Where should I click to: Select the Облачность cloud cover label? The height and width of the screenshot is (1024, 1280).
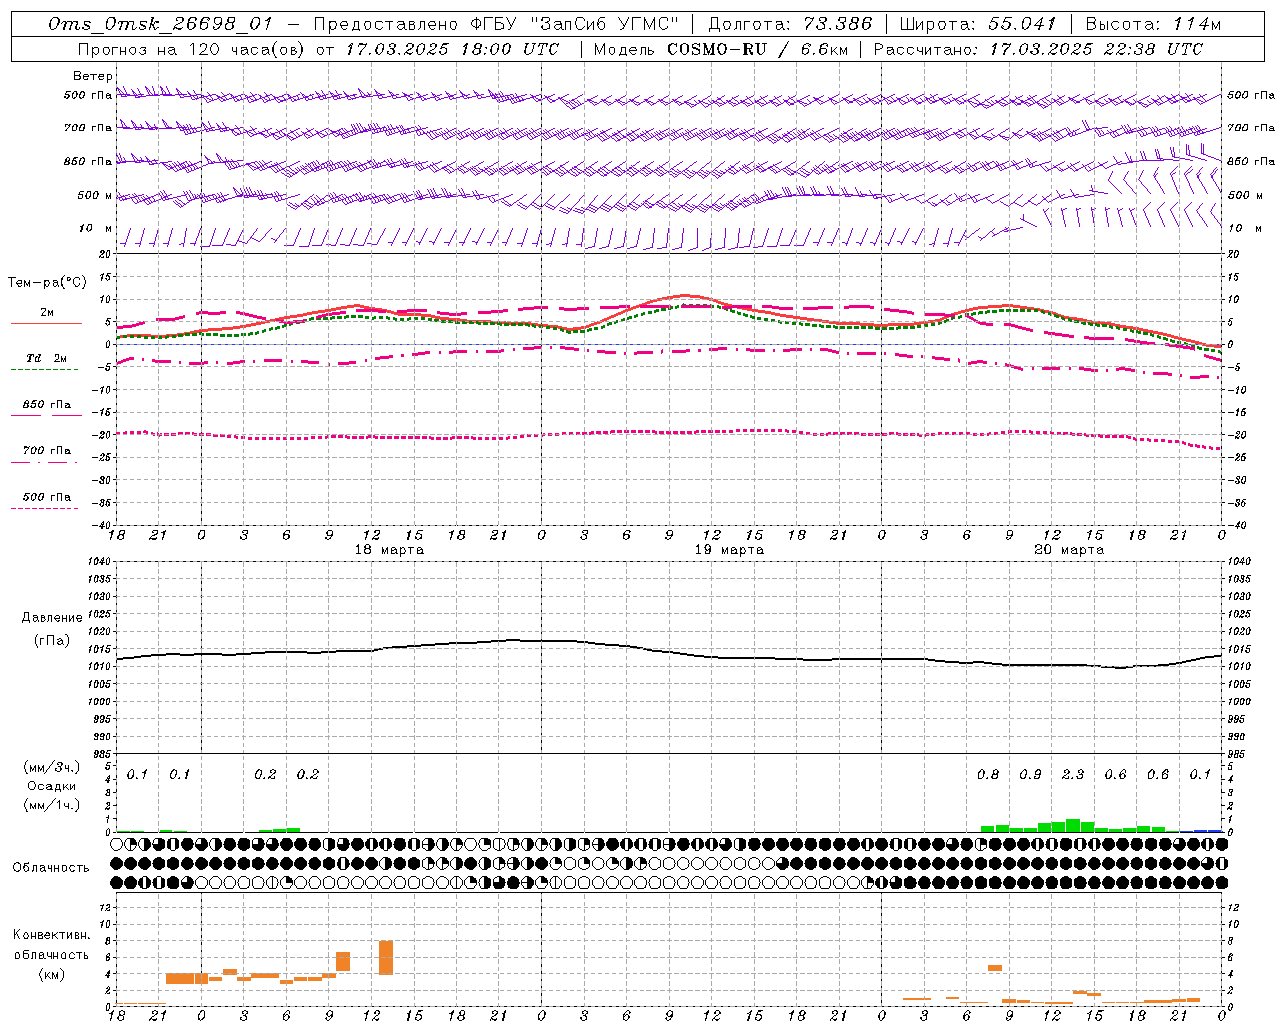pos(51,868)
